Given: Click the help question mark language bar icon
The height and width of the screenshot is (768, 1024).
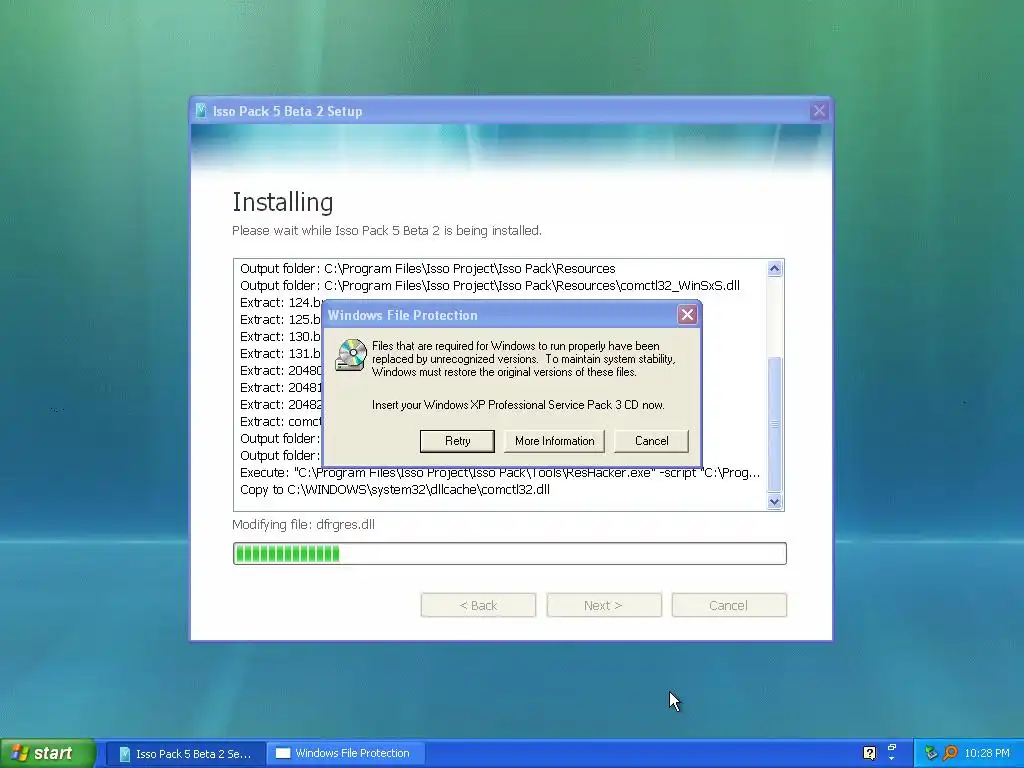Looking at the screenshot, I should coord(869,753).
